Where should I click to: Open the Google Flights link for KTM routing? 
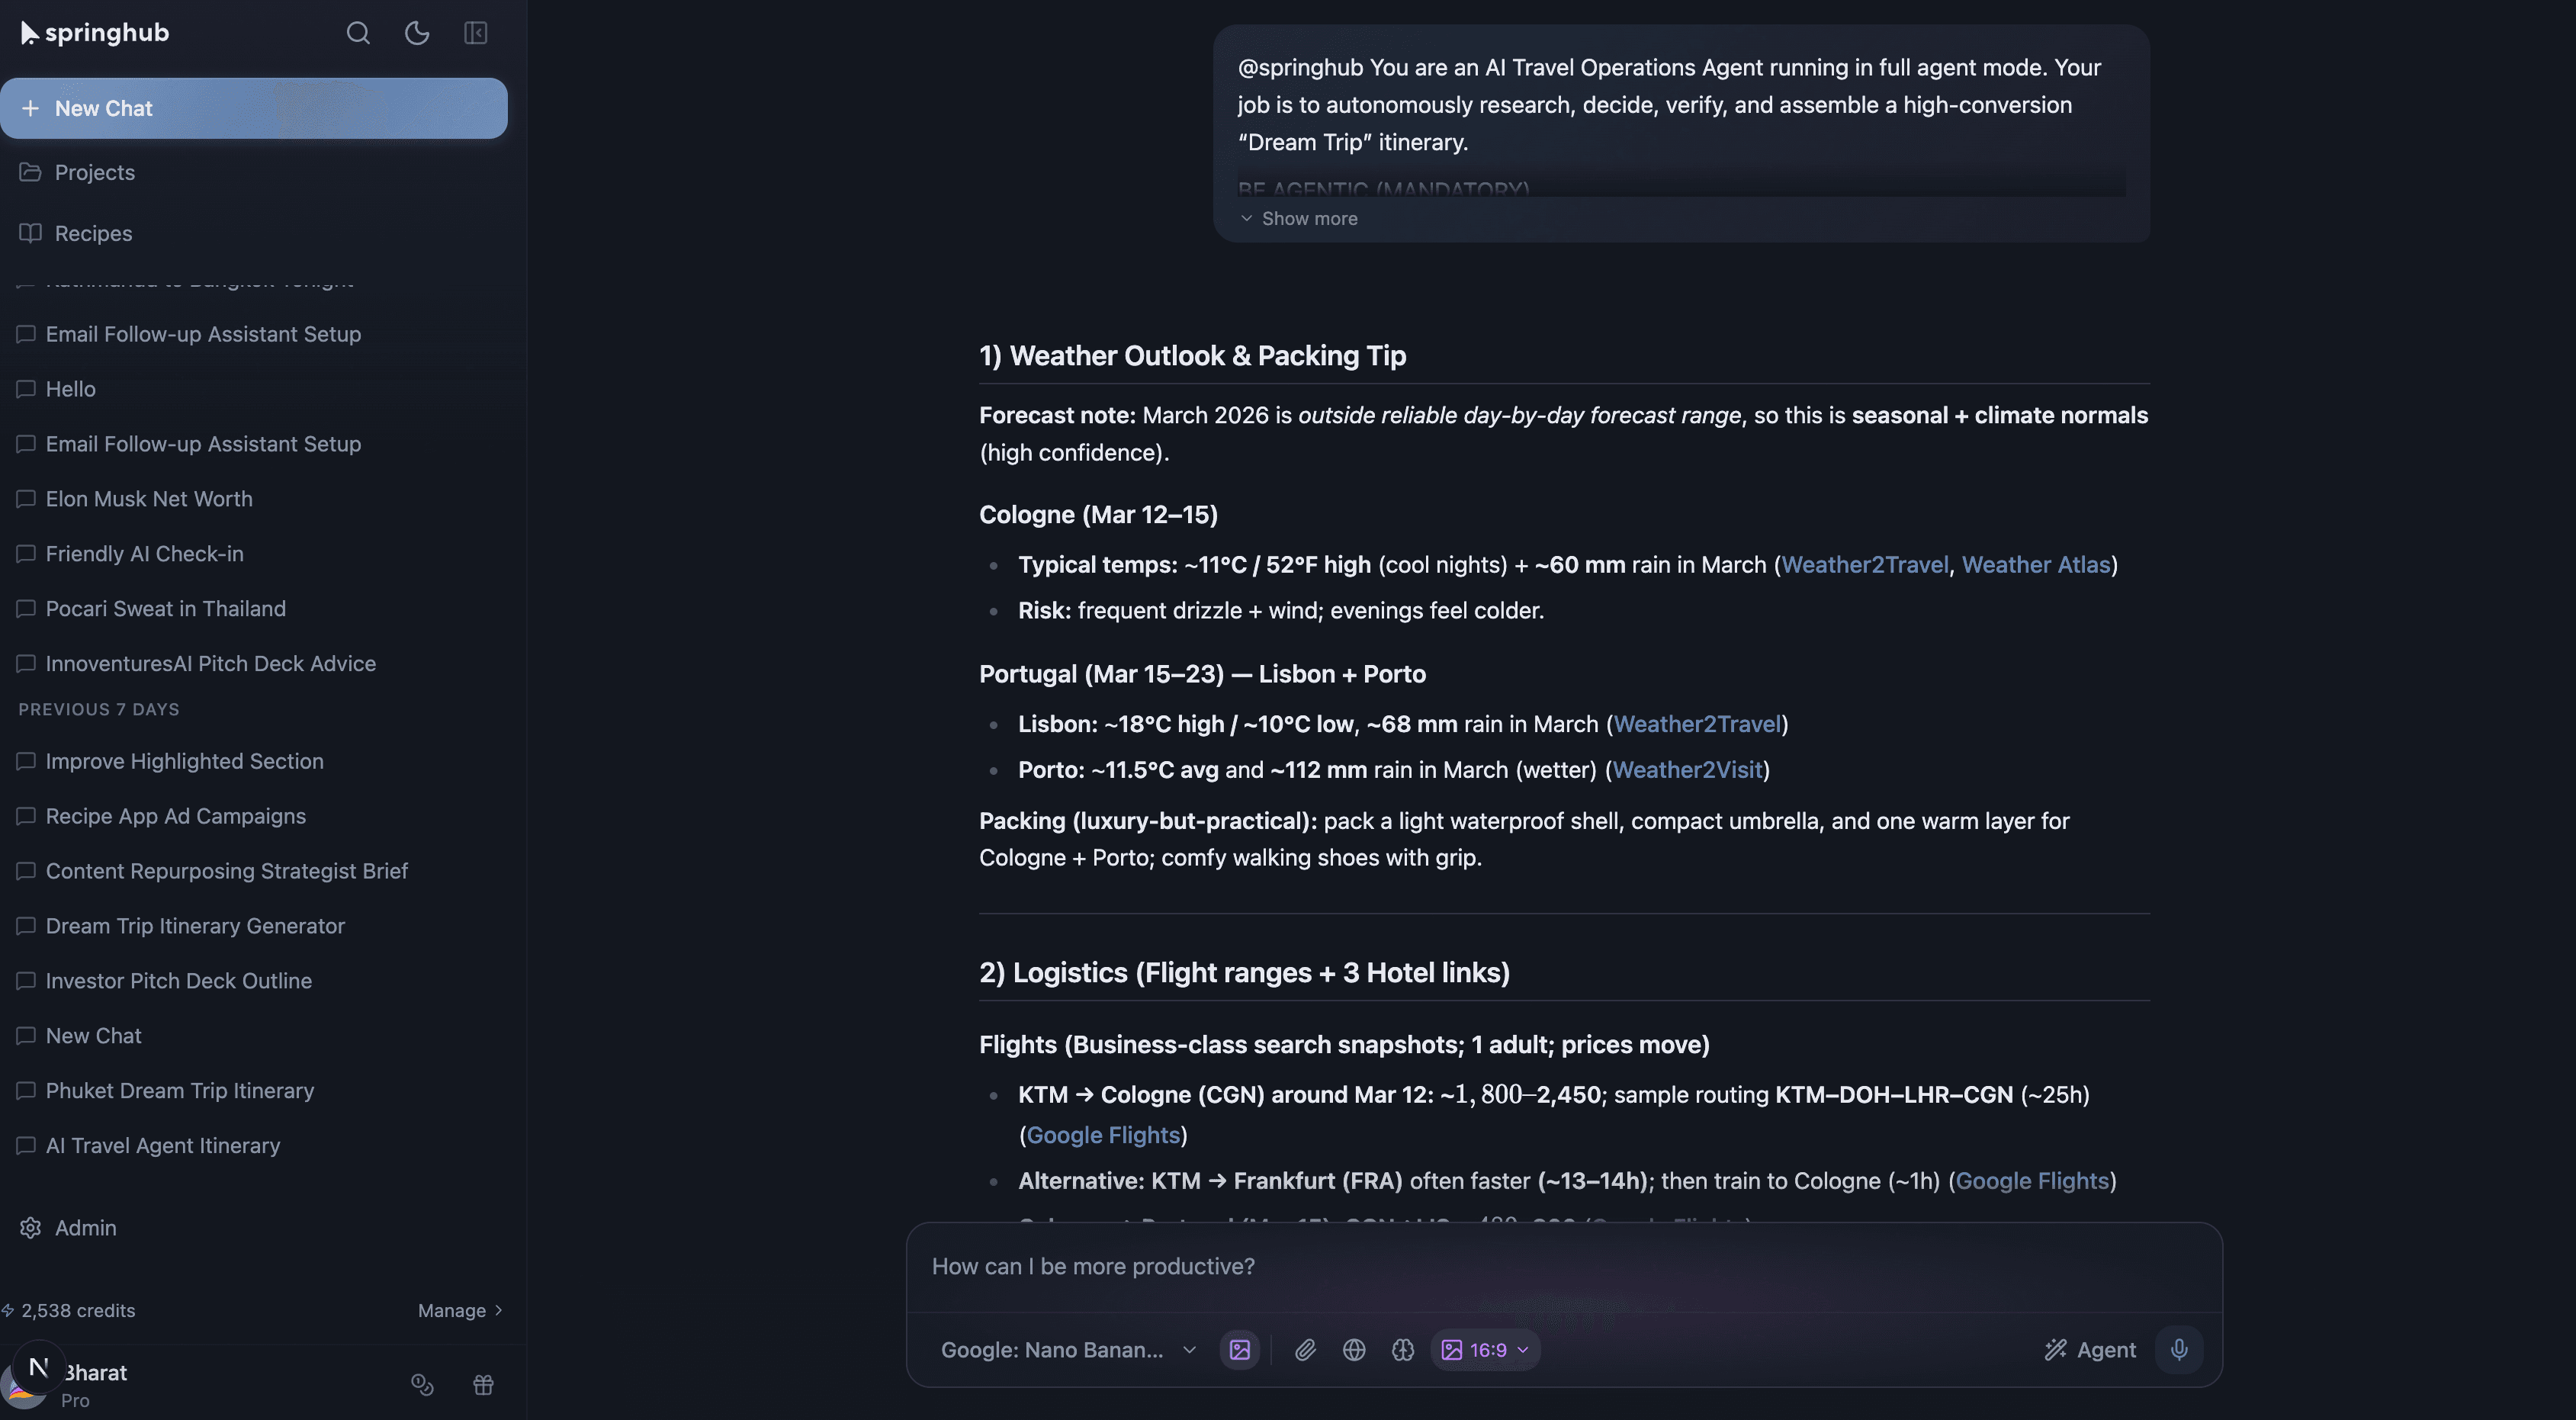click(x=1104, y=1135)
